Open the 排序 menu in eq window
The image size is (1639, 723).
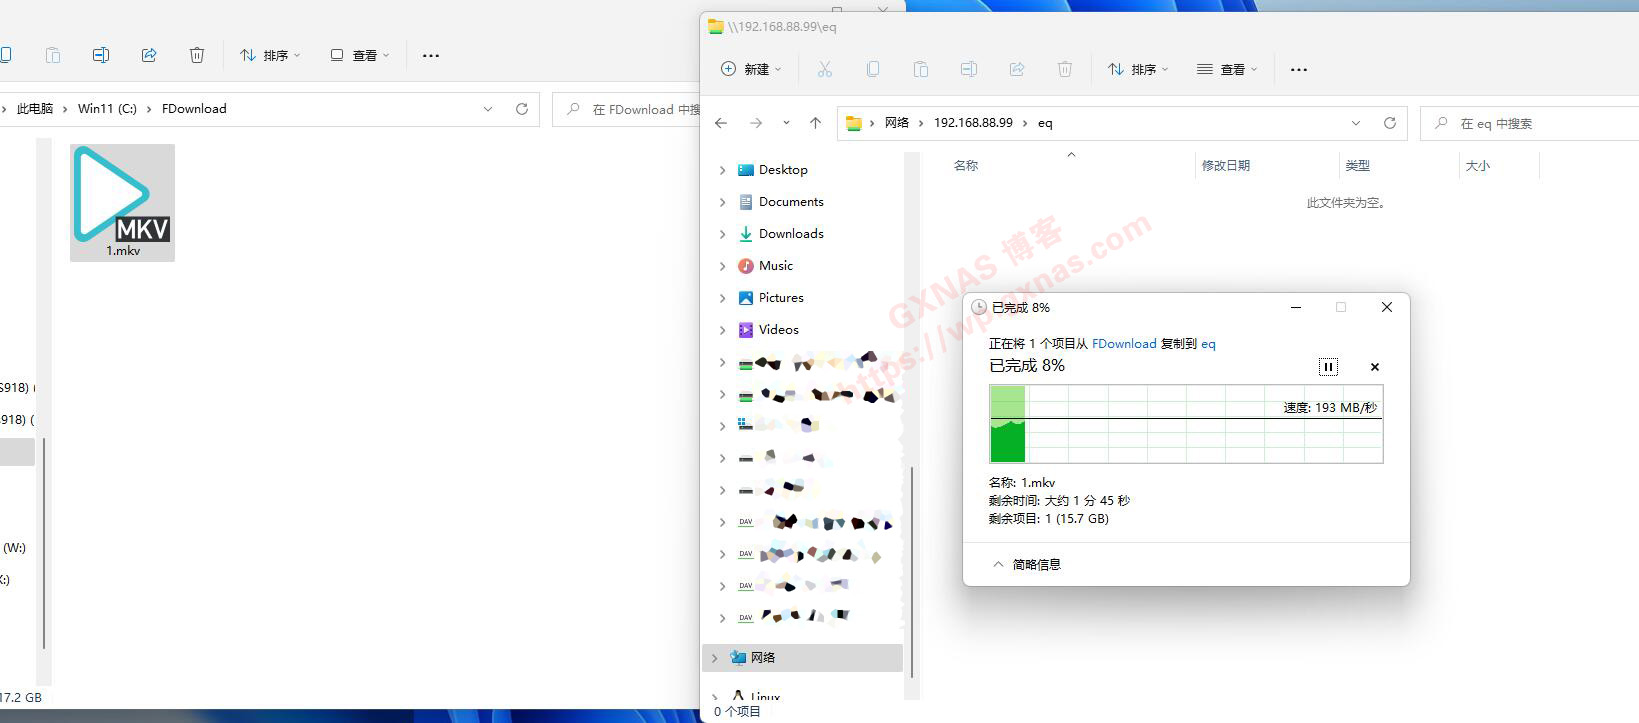(x=1137, y=69)
